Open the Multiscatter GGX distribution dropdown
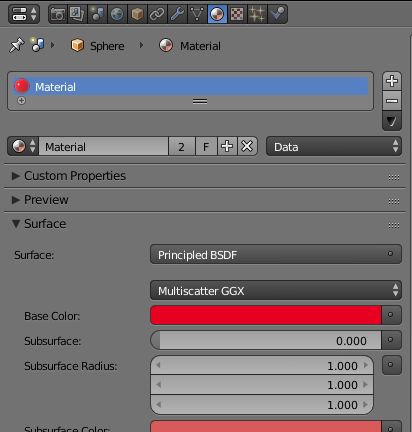 276,290
